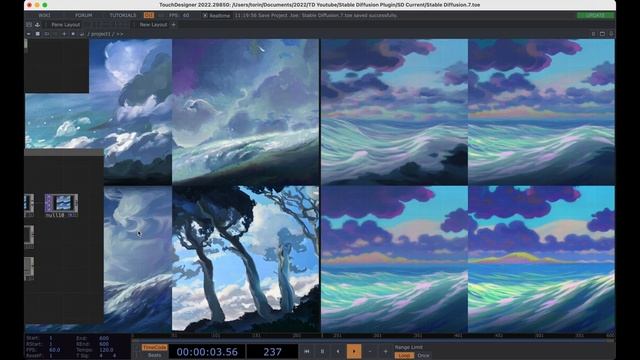The height and width of the screenshot is (360, 640).
Task: Select the bottom-right seascape with yellow hill
Action: pos(541,259)
